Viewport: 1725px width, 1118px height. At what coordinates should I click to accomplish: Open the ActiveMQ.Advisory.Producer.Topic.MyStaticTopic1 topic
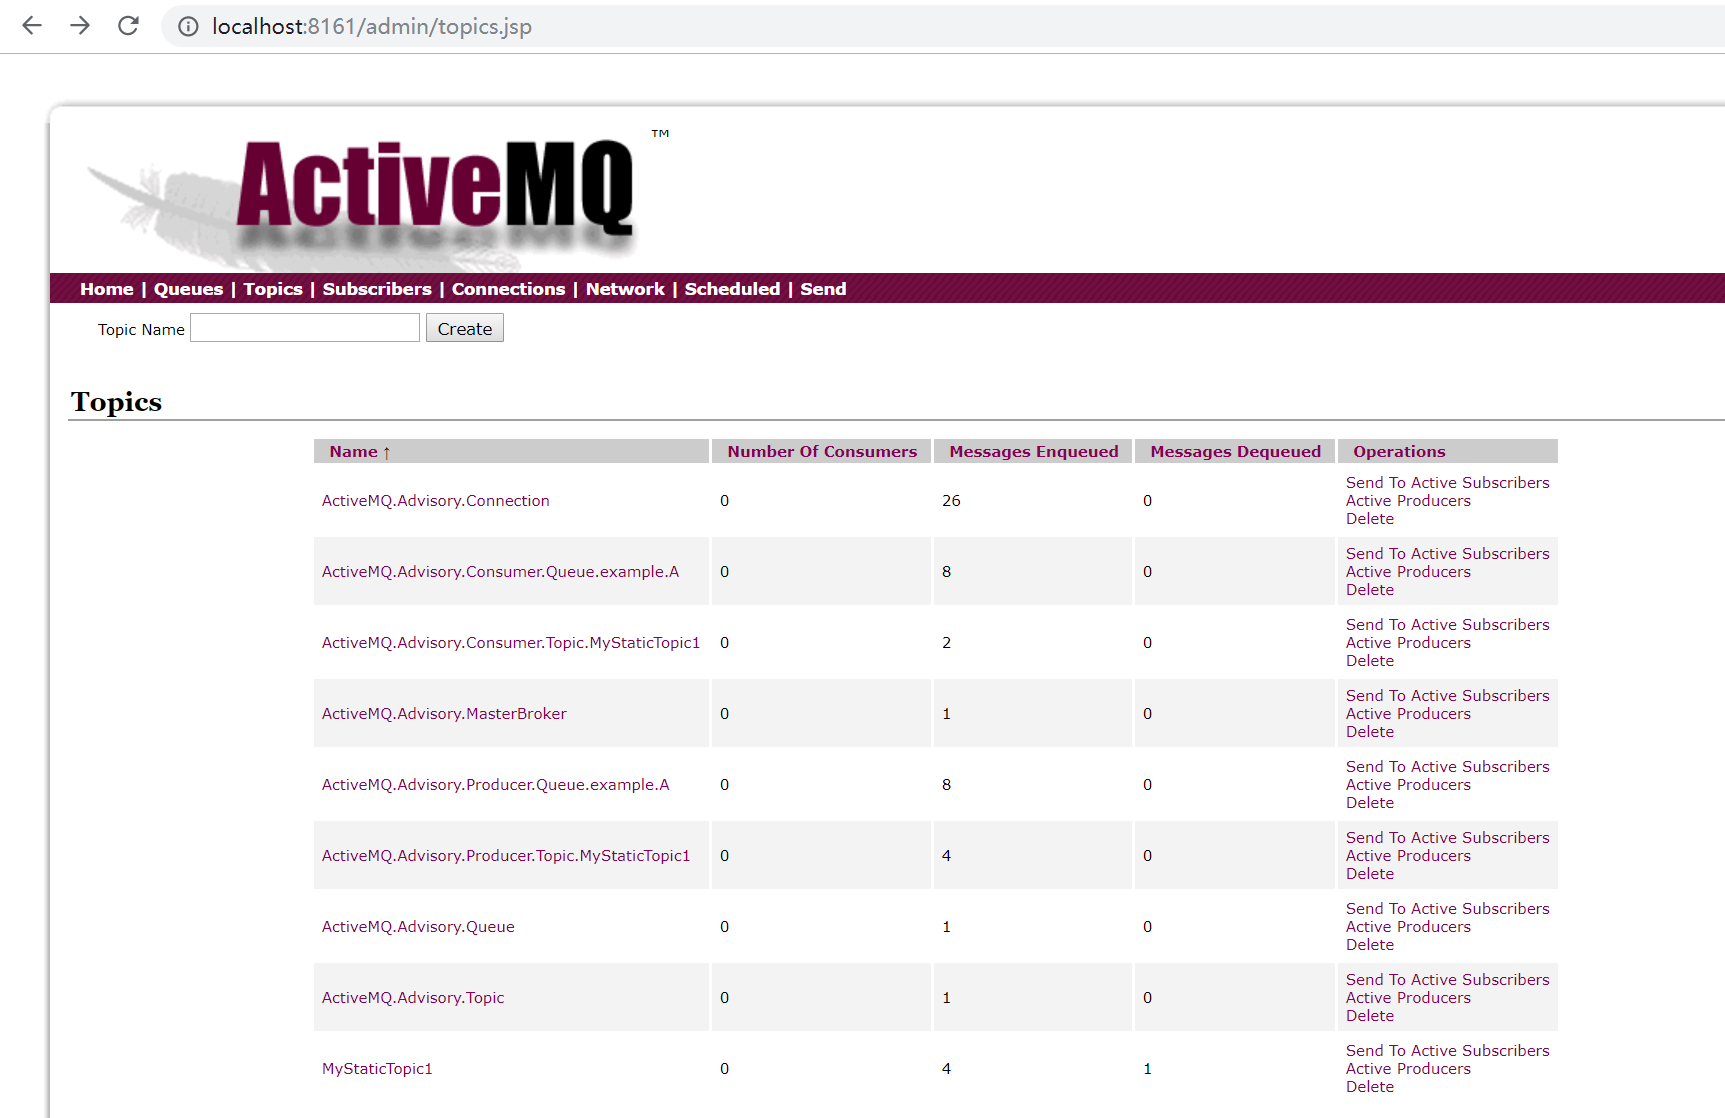(x=506, y=856)
